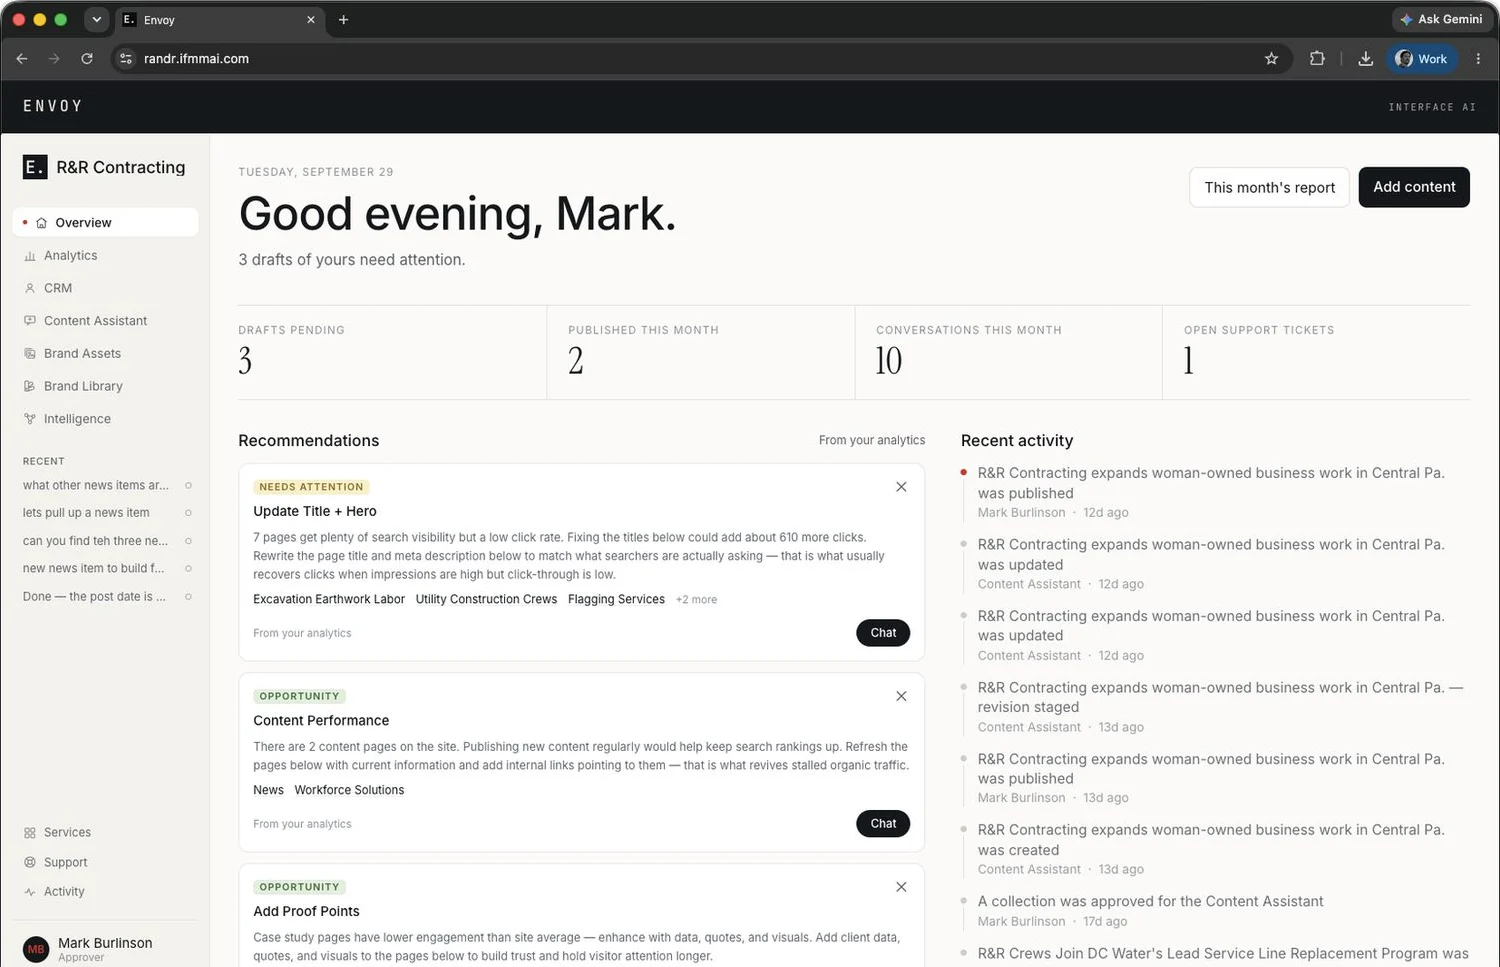Click the '+2 more' pages text
Screen dimensions: 1500x967
pos(696,600)
